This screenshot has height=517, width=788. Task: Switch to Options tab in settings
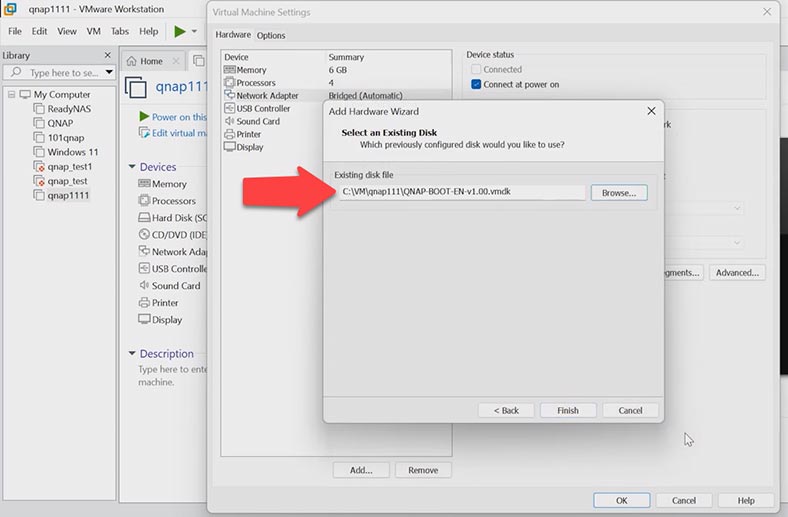[271, 35]
